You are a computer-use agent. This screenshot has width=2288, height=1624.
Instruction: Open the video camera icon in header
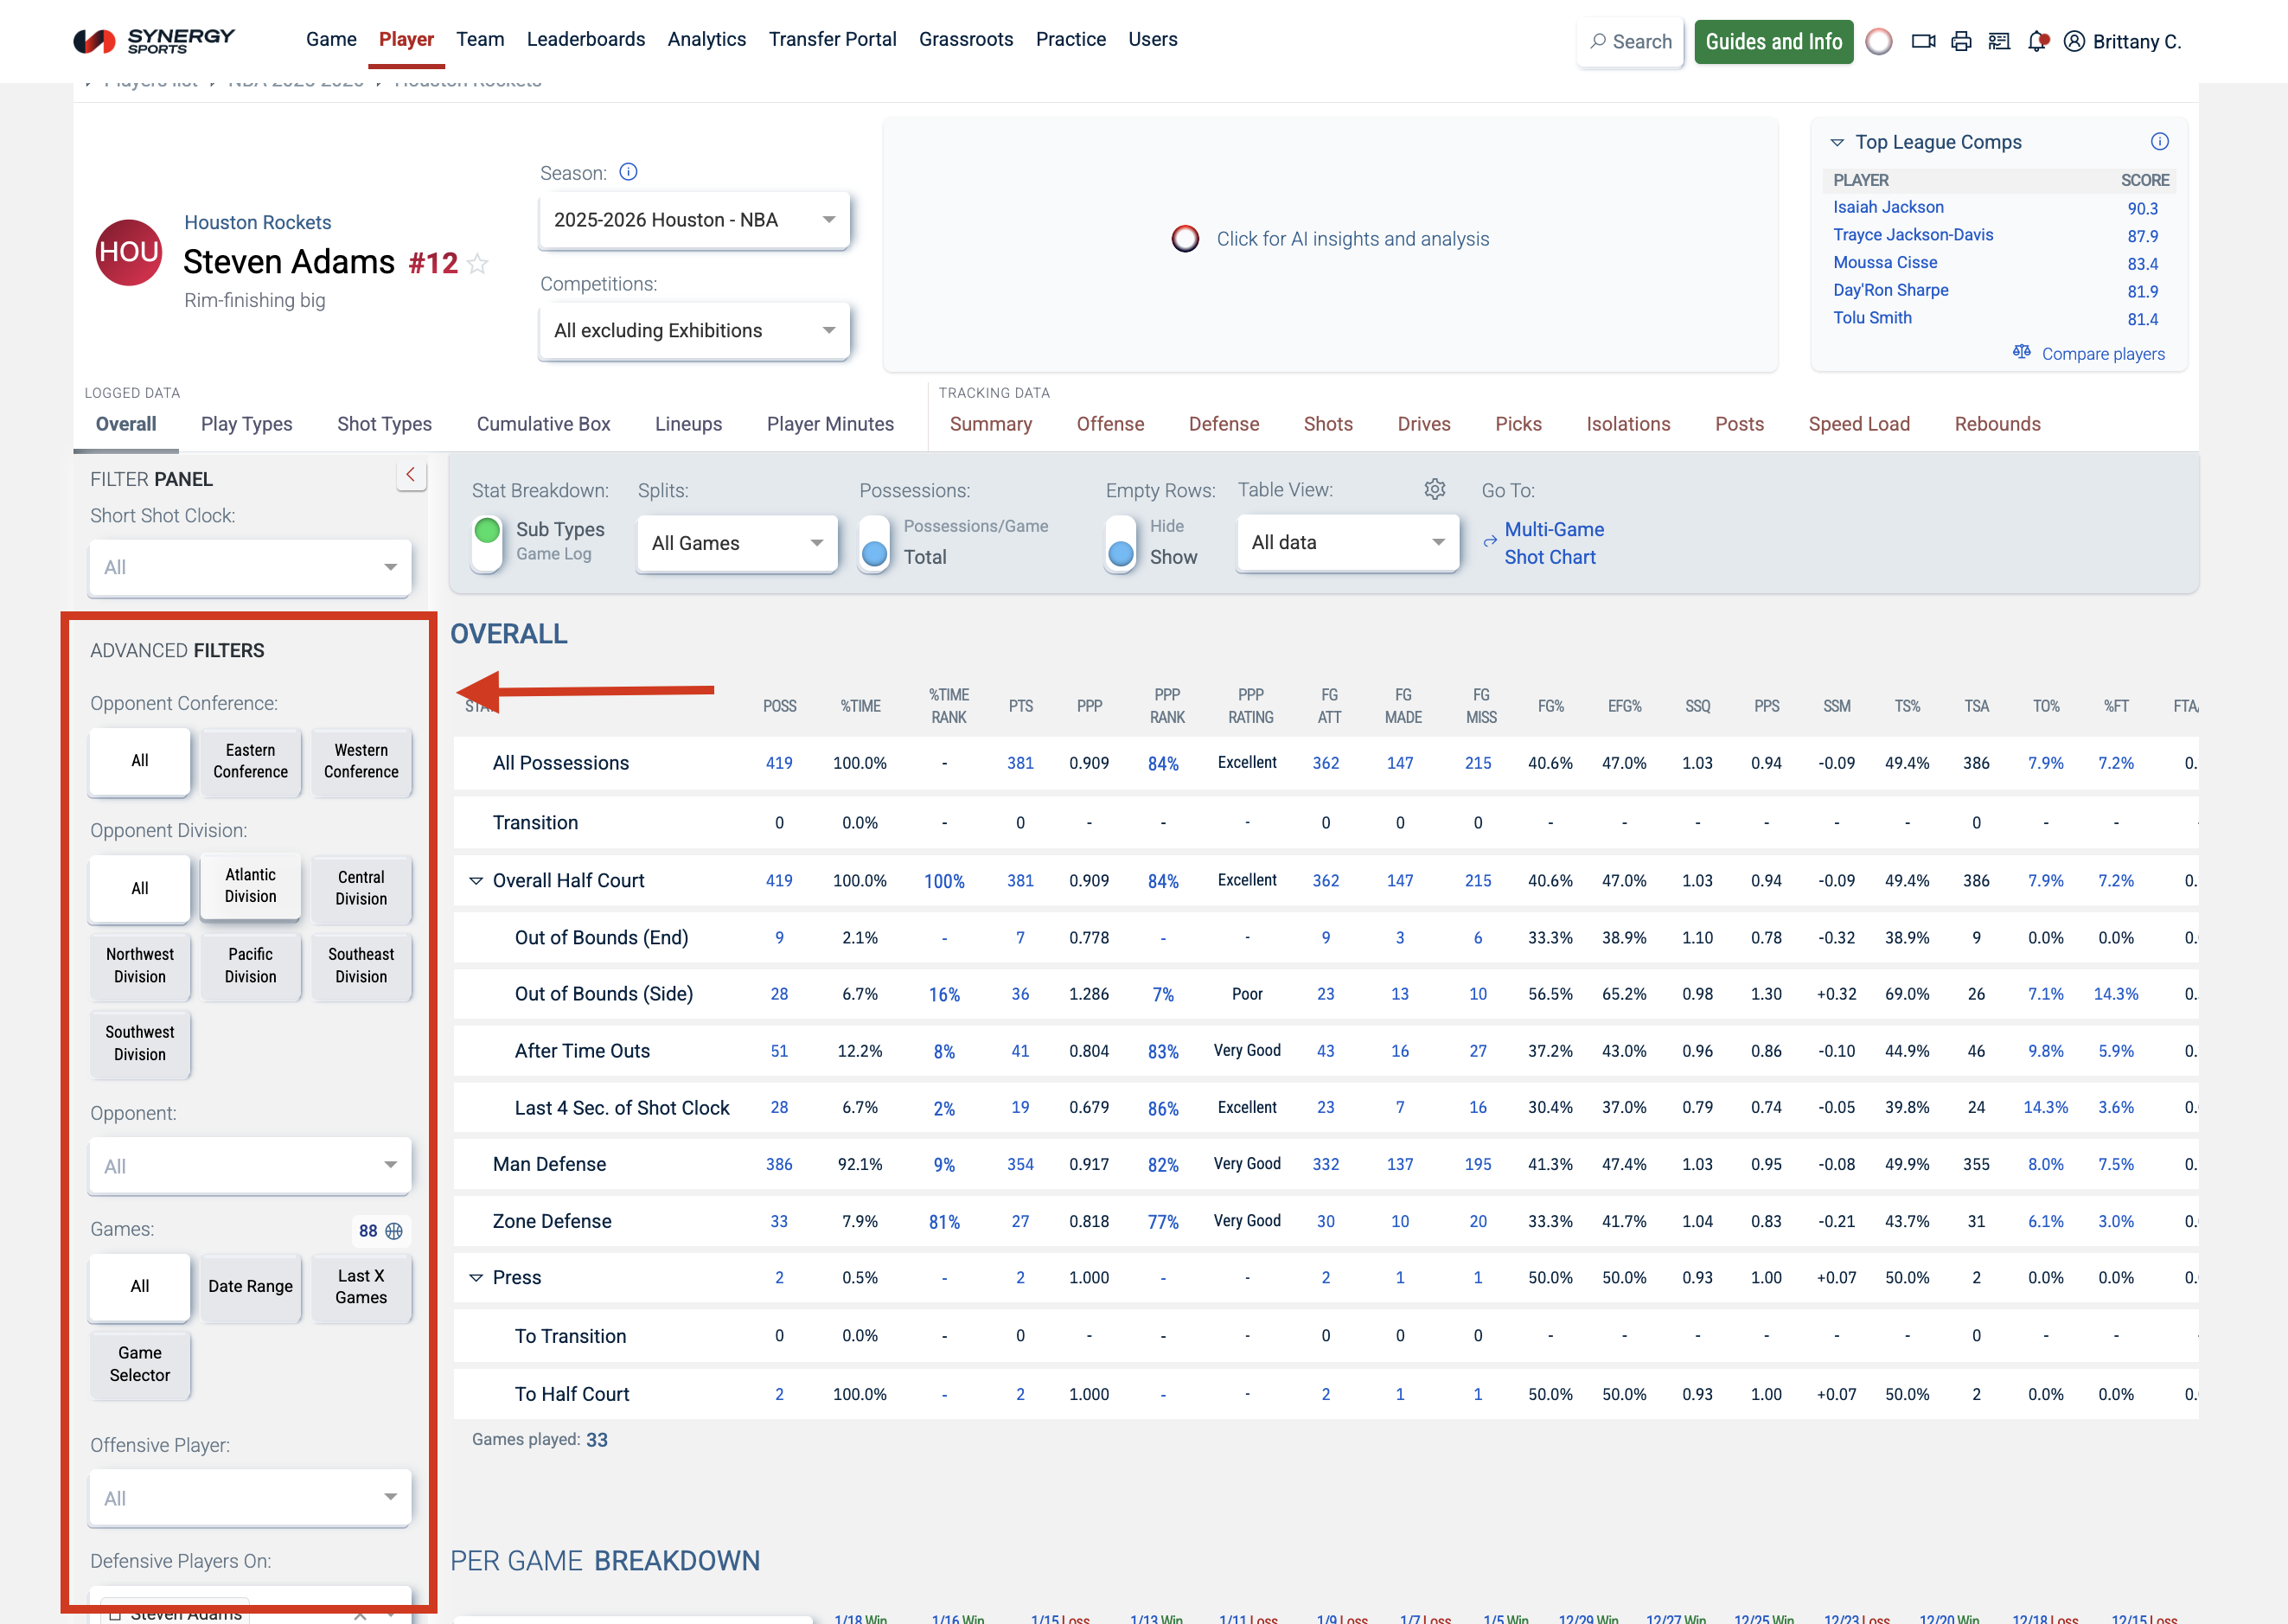[1923, 41]
